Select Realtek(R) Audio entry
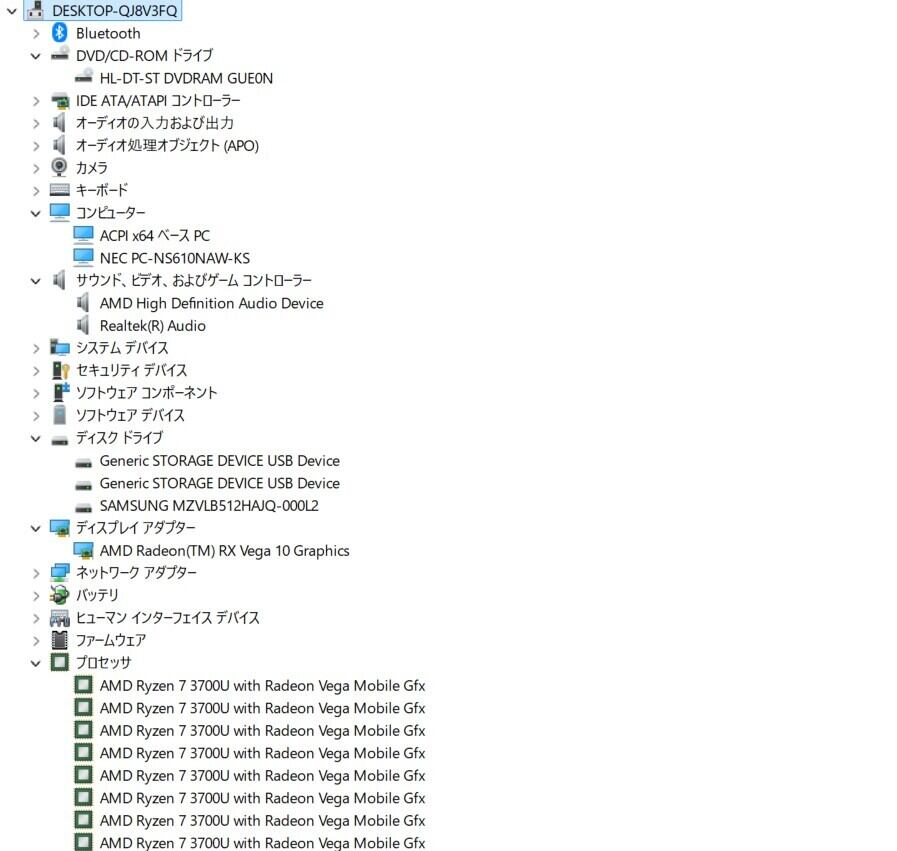The image size is (897, 851). pos(153,325)
